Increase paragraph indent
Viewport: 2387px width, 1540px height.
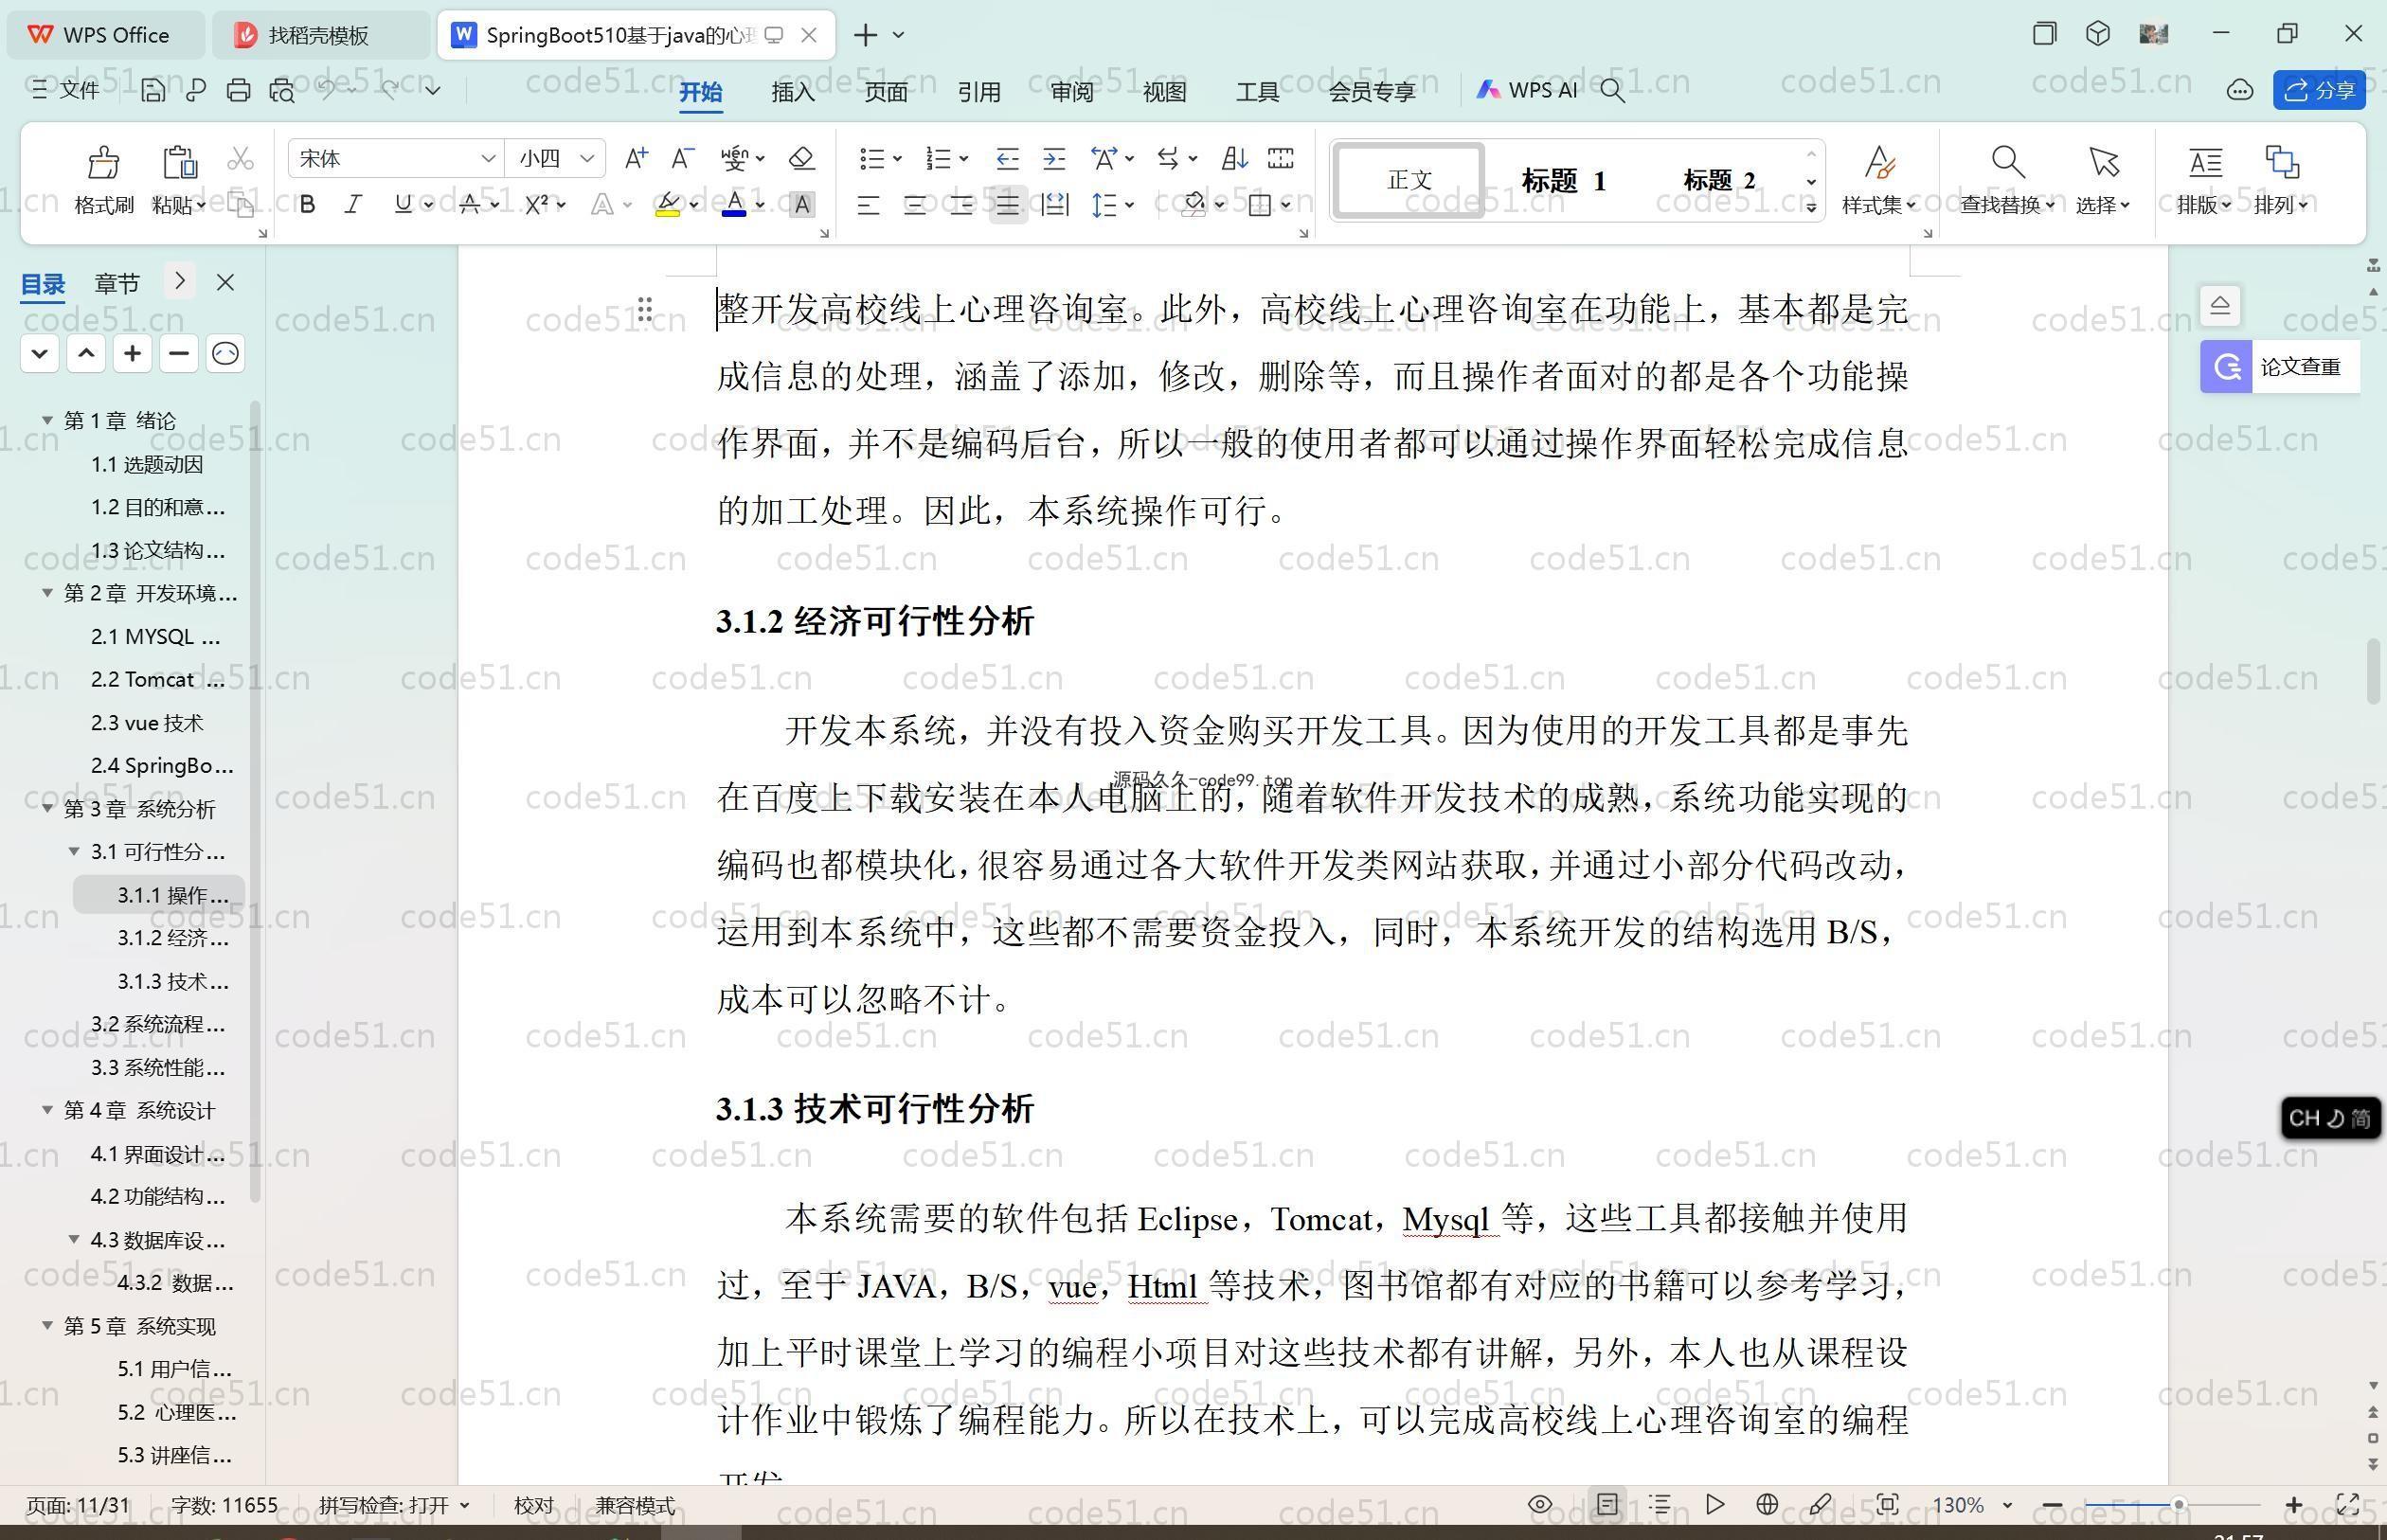pyautogui.click(x=1054, y=158)
